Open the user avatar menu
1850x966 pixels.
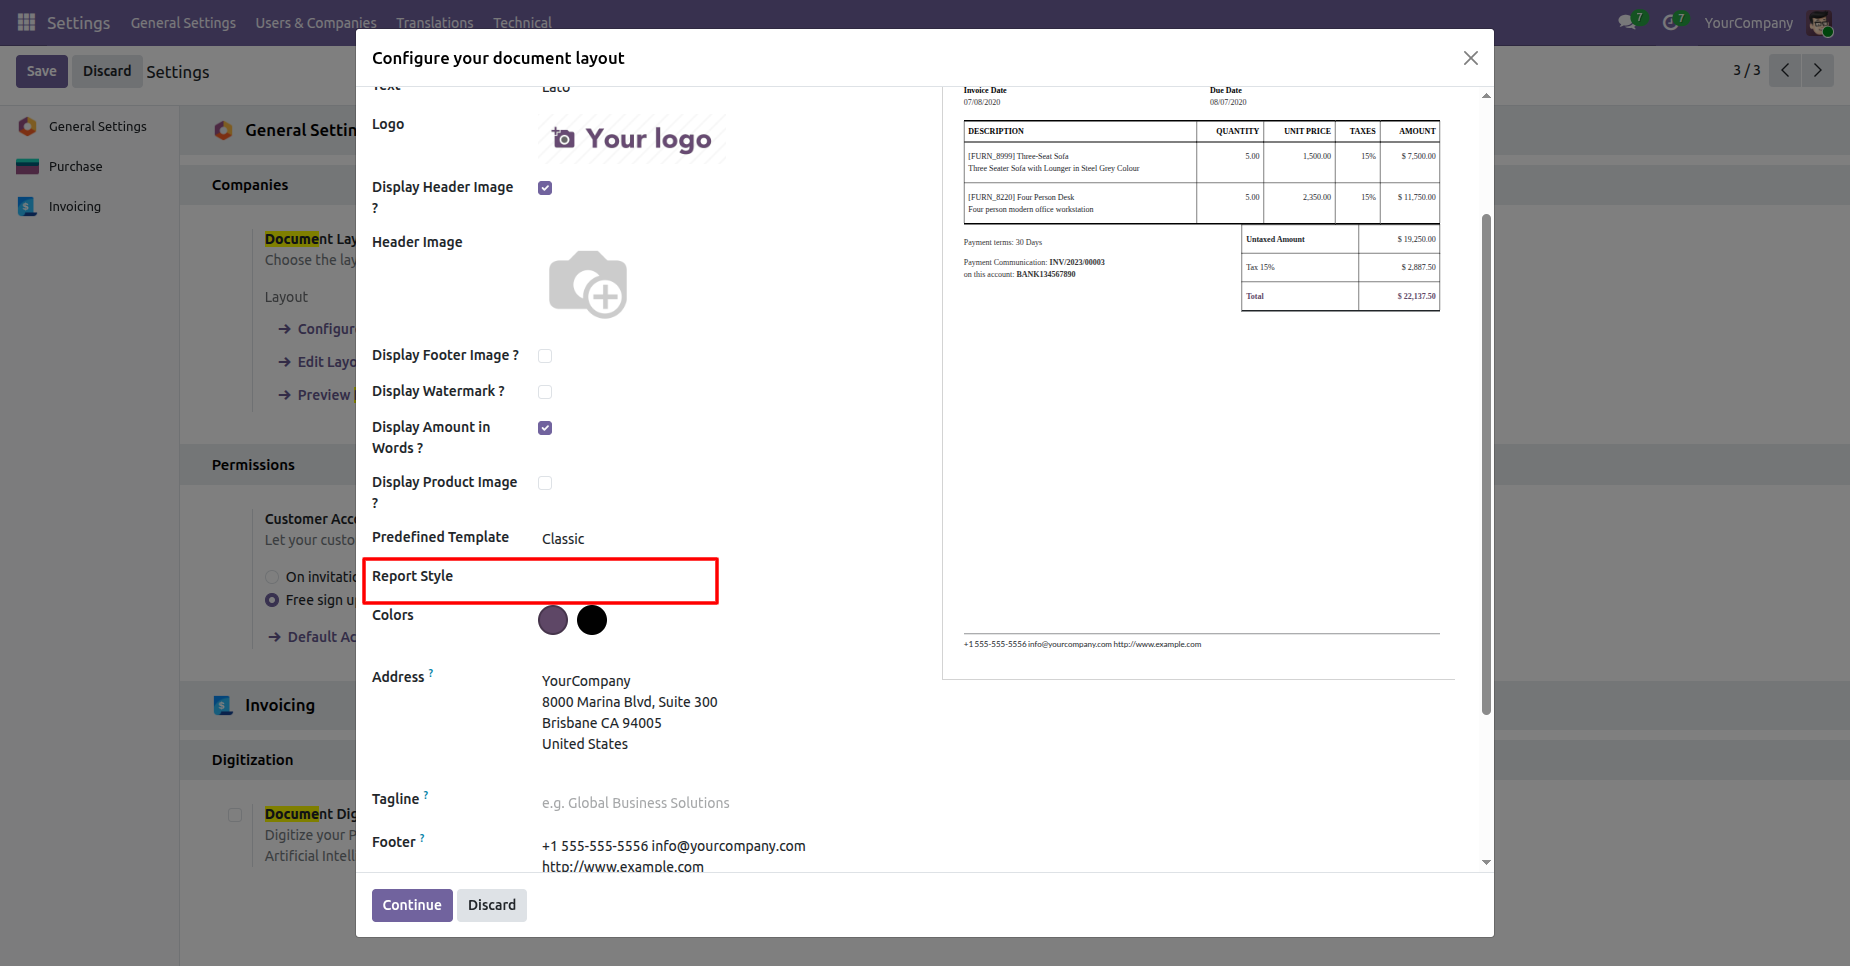[x=1820, y=22]
